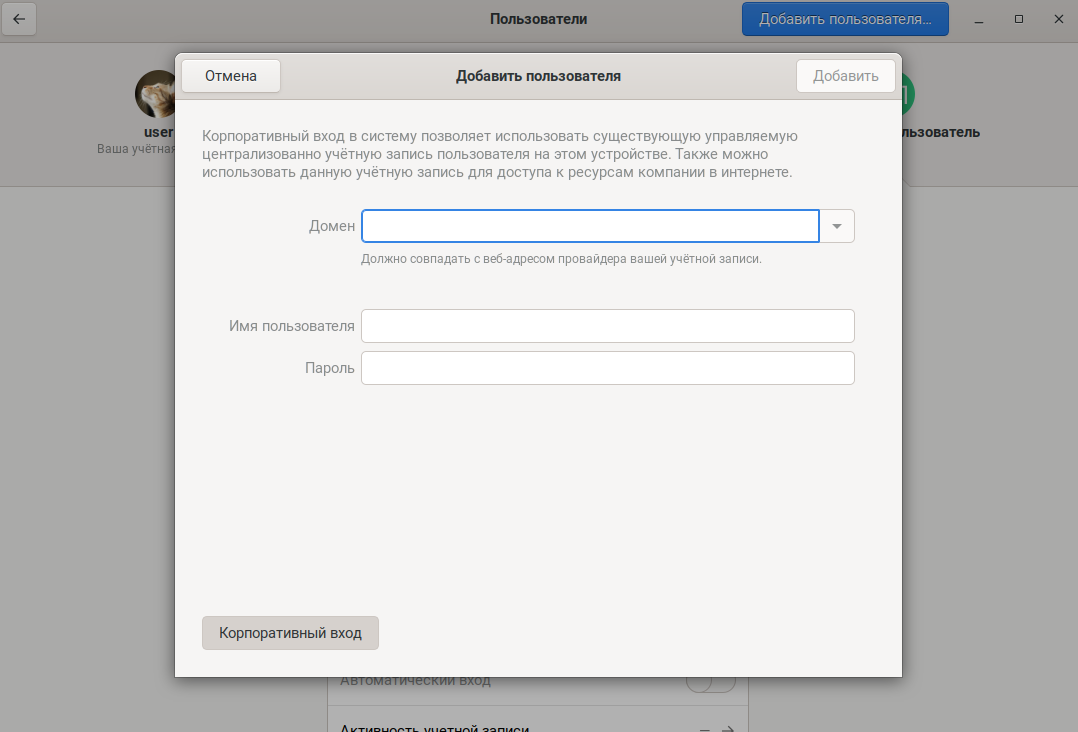1078x732 pixels.
Task: Toggle the Корпоративный вход button
Action: pyautogui.click(x=290, y=633)
